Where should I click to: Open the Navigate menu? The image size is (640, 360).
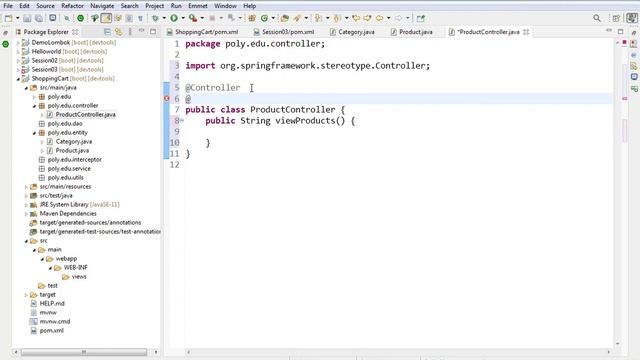click(102, 6)
